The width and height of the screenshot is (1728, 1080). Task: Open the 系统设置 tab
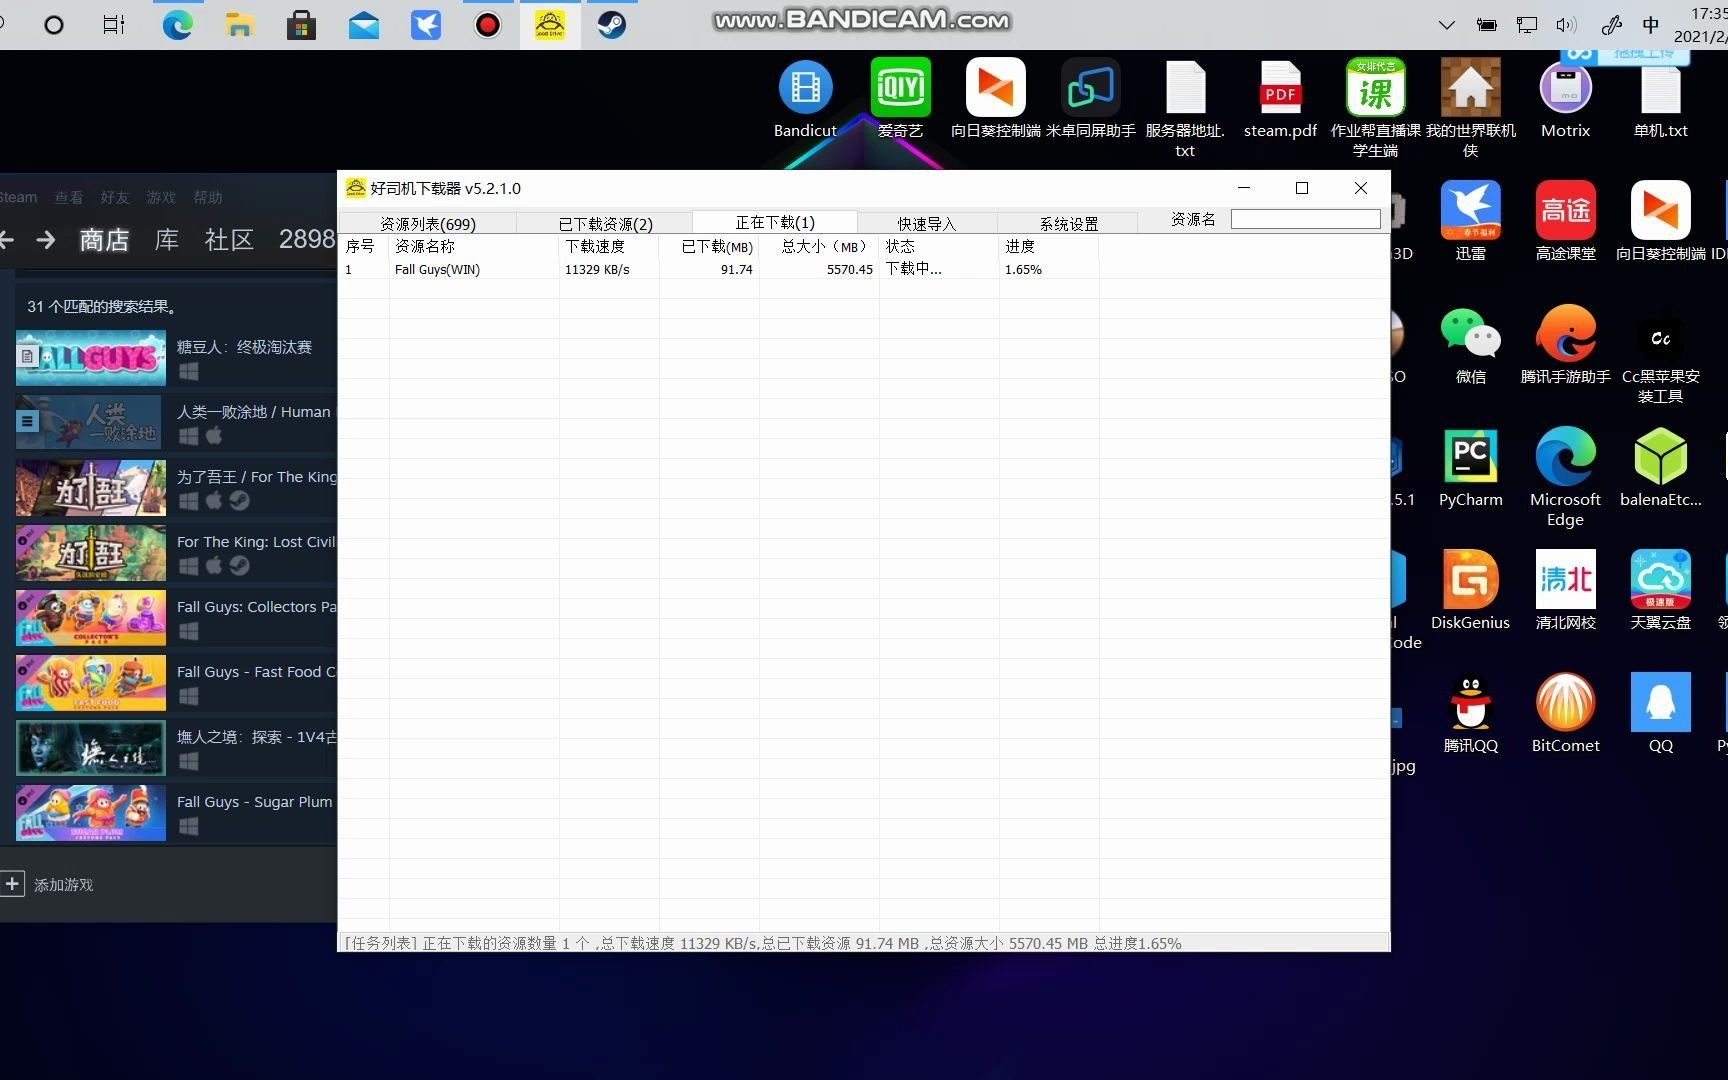tap(1068, 223)
